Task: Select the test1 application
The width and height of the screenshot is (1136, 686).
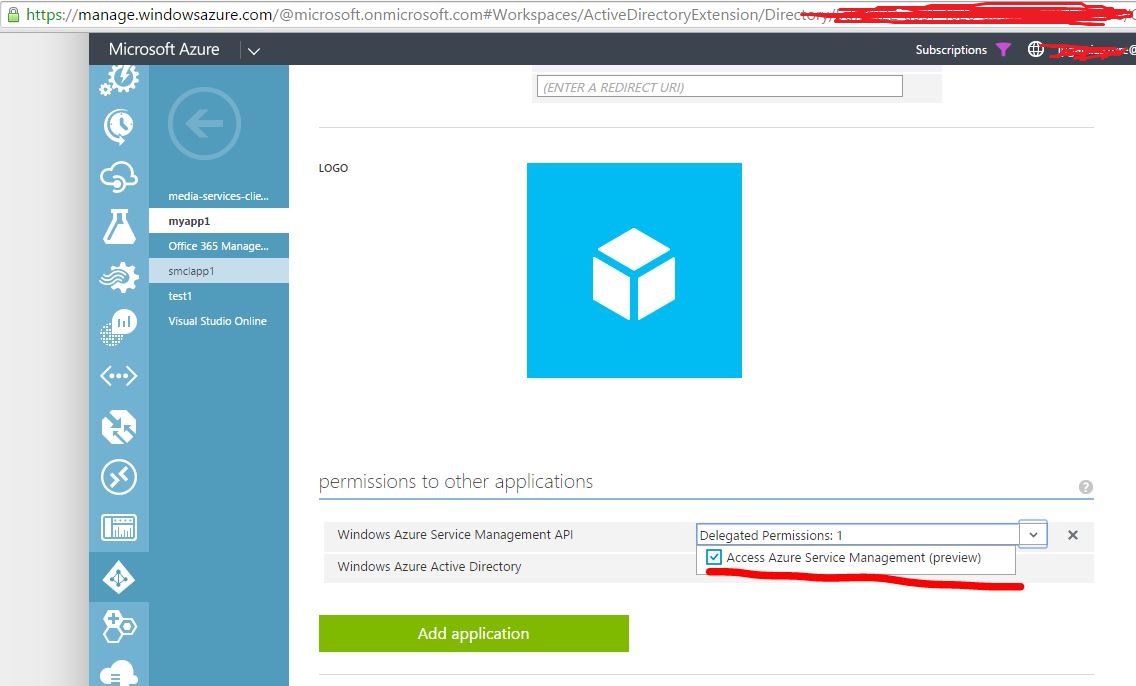Action: (x=219, y=296)
